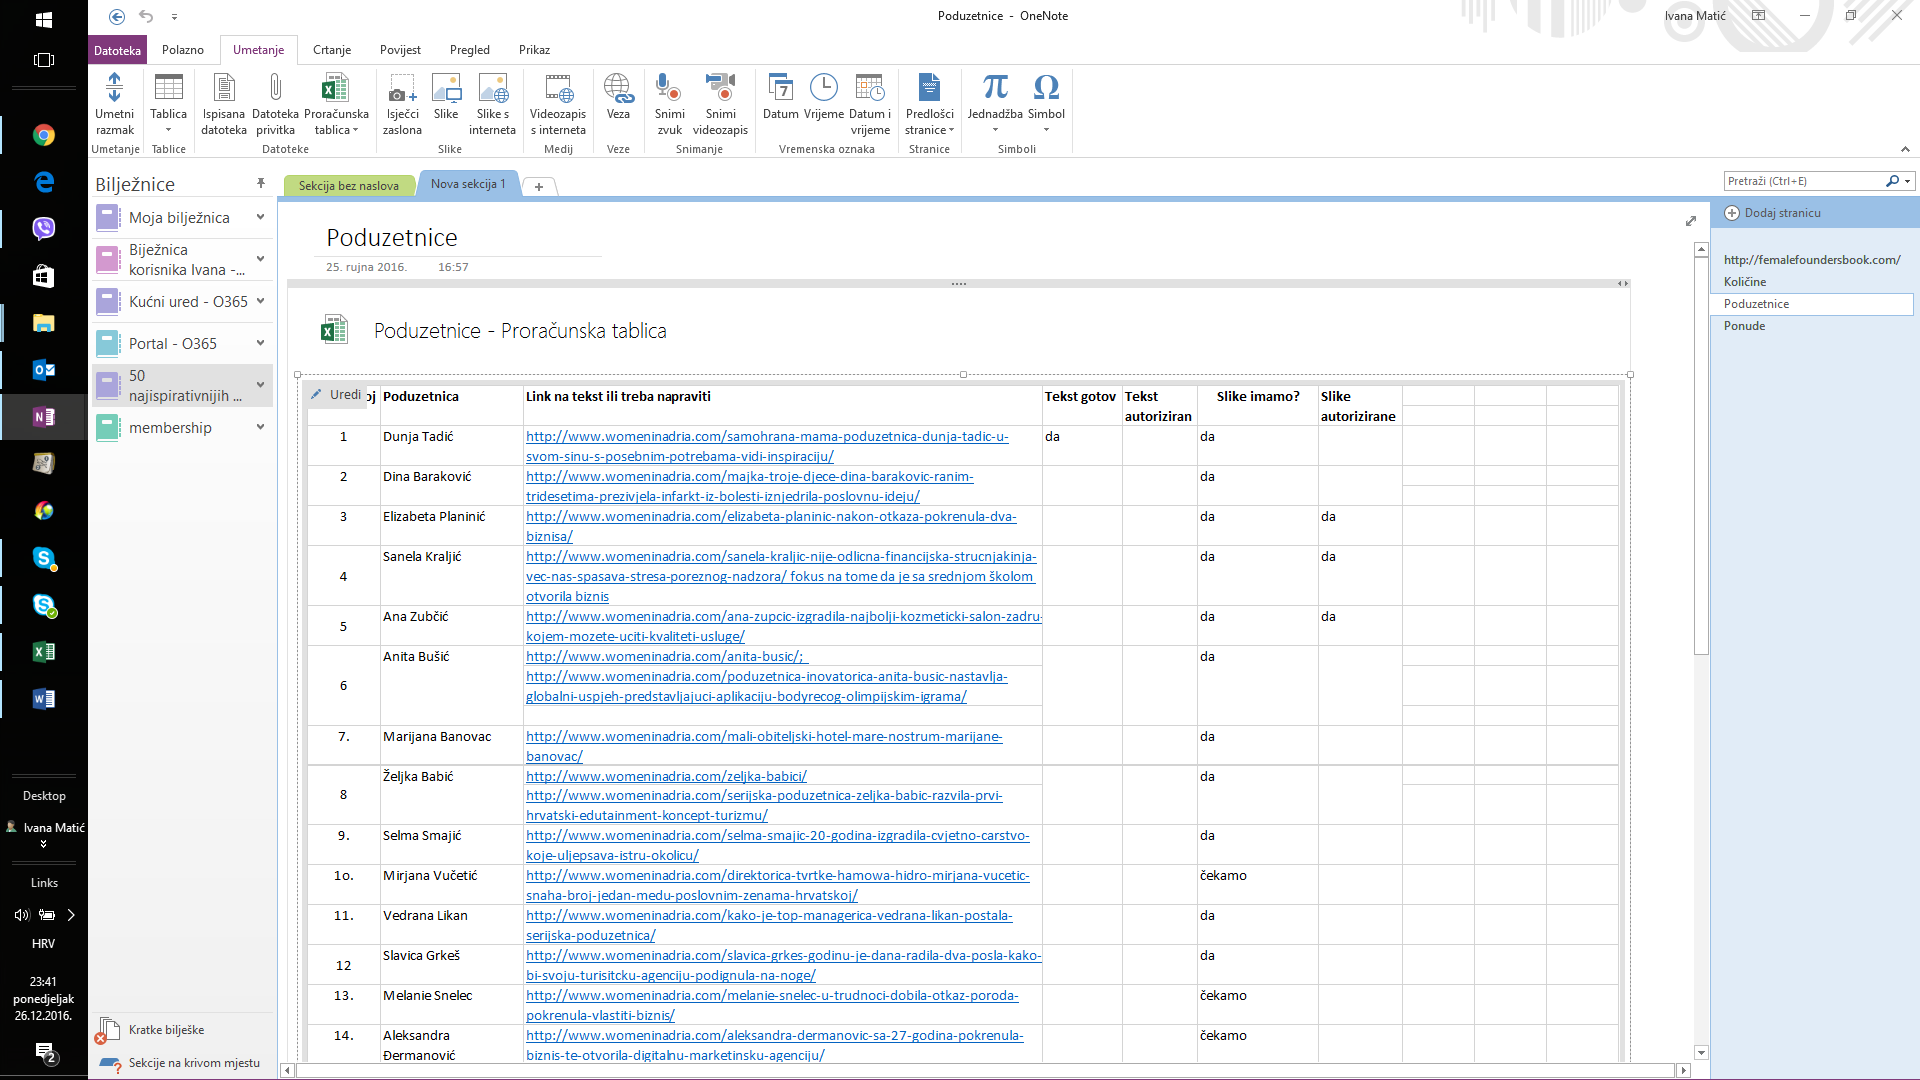Pin the Bilježnice notebook pane
Viewport: 1920px width, 1080px height.
click(x=261, y=183)
